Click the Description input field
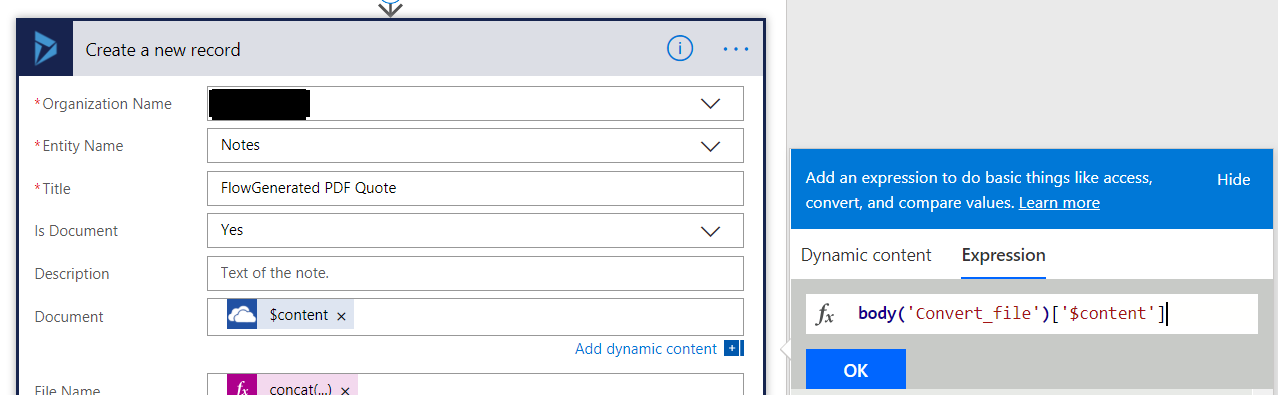The width and height of the screenshot is (1278, 395). 475,273
